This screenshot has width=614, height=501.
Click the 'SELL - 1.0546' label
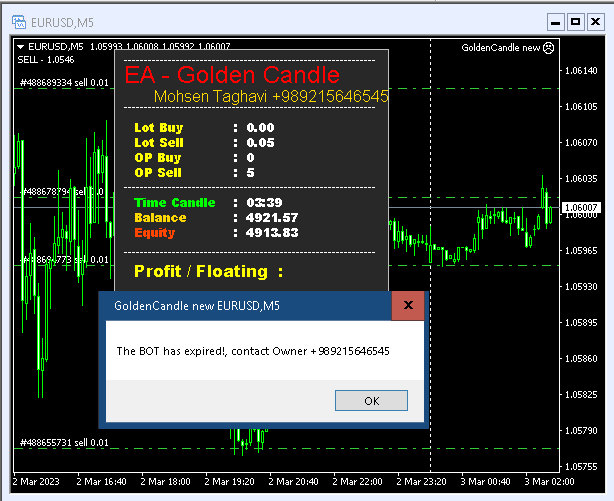coord(46,60)
